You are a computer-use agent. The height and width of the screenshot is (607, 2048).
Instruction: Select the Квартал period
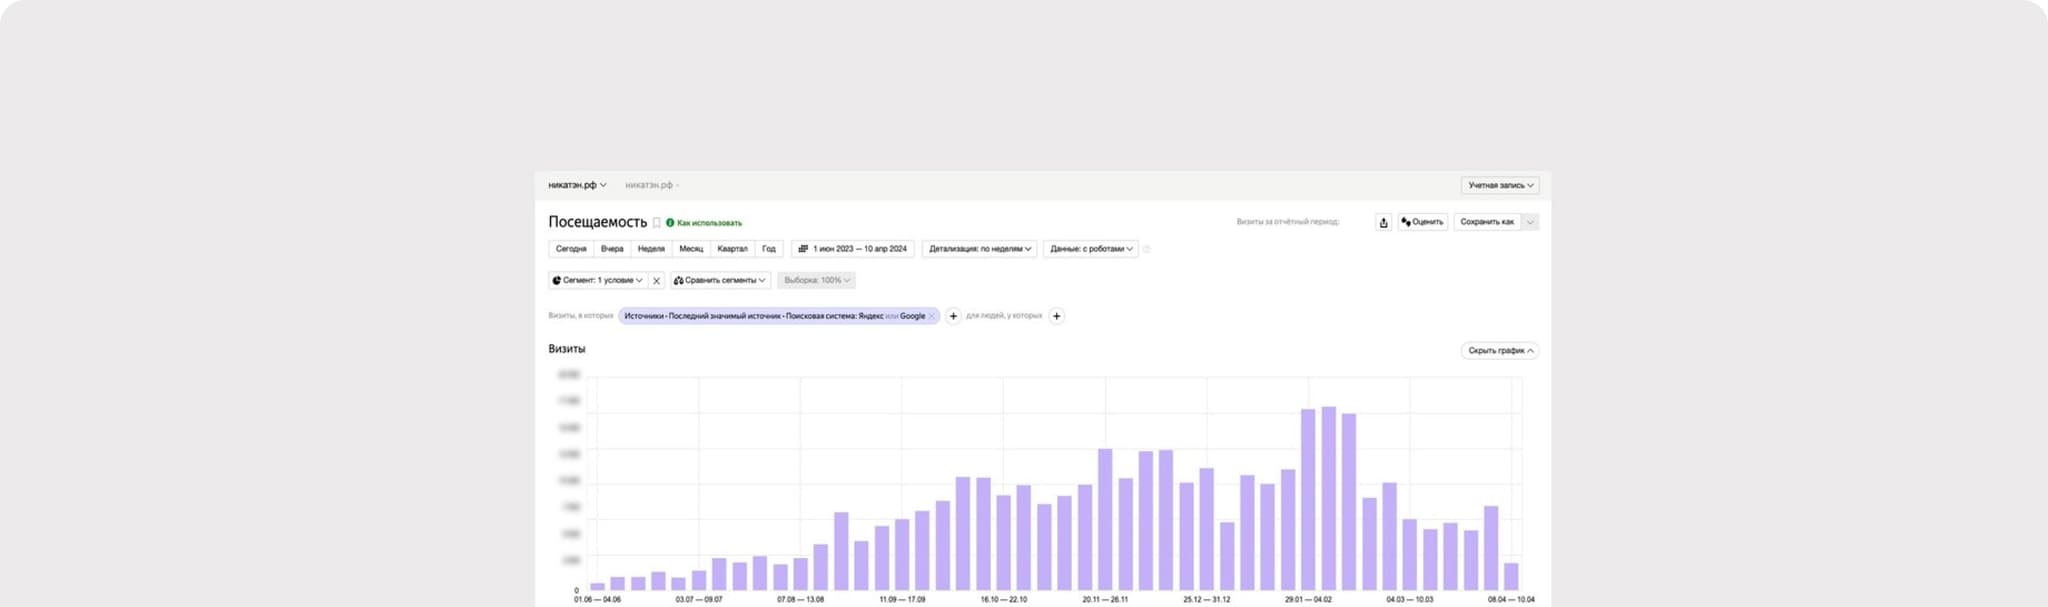[732, 249]
